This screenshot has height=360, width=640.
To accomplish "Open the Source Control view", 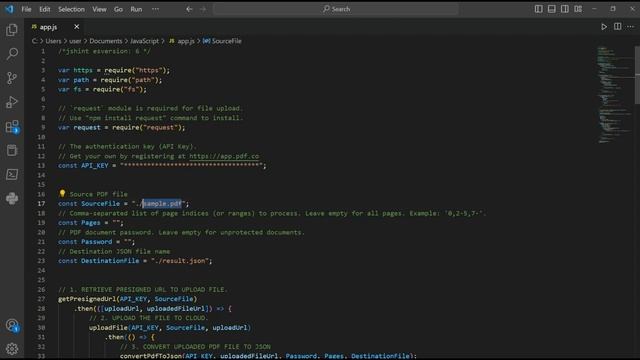I will click(12, 78).
